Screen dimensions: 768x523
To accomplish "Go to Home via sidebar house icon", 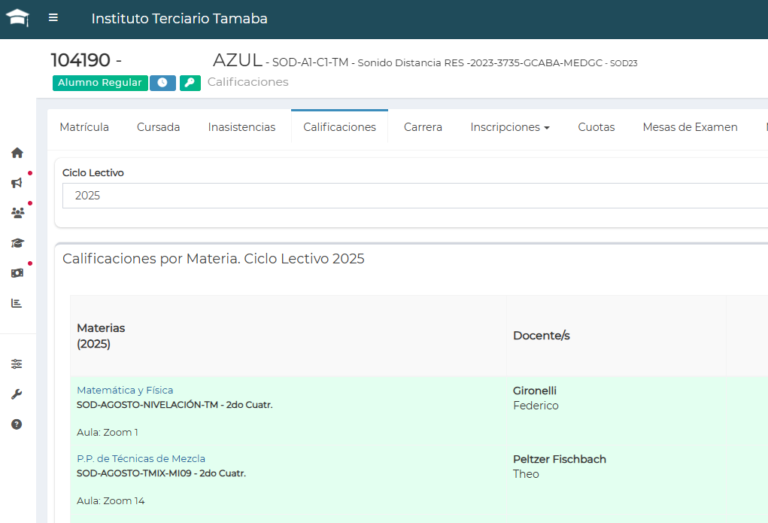I will click(x=17, y=153).
